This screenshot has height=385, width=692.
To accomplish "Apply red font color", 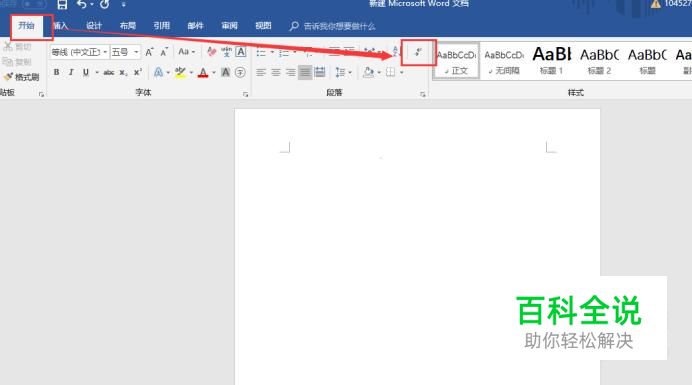I will click(203, 72).
